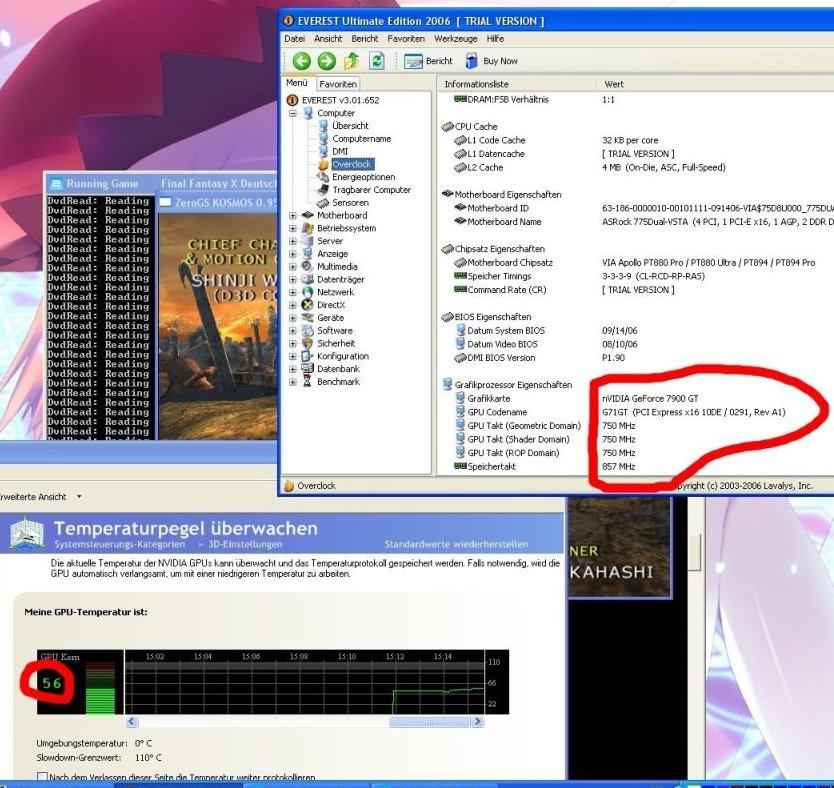Click the green Forward arrow in EVEREST

(x=327, y=61)
